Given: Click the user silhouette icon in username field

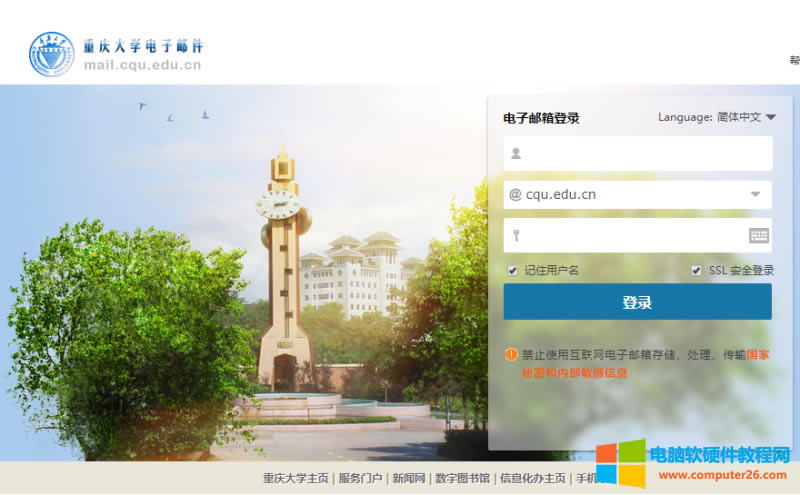Looking at the screenshot, I should [516, 154].
